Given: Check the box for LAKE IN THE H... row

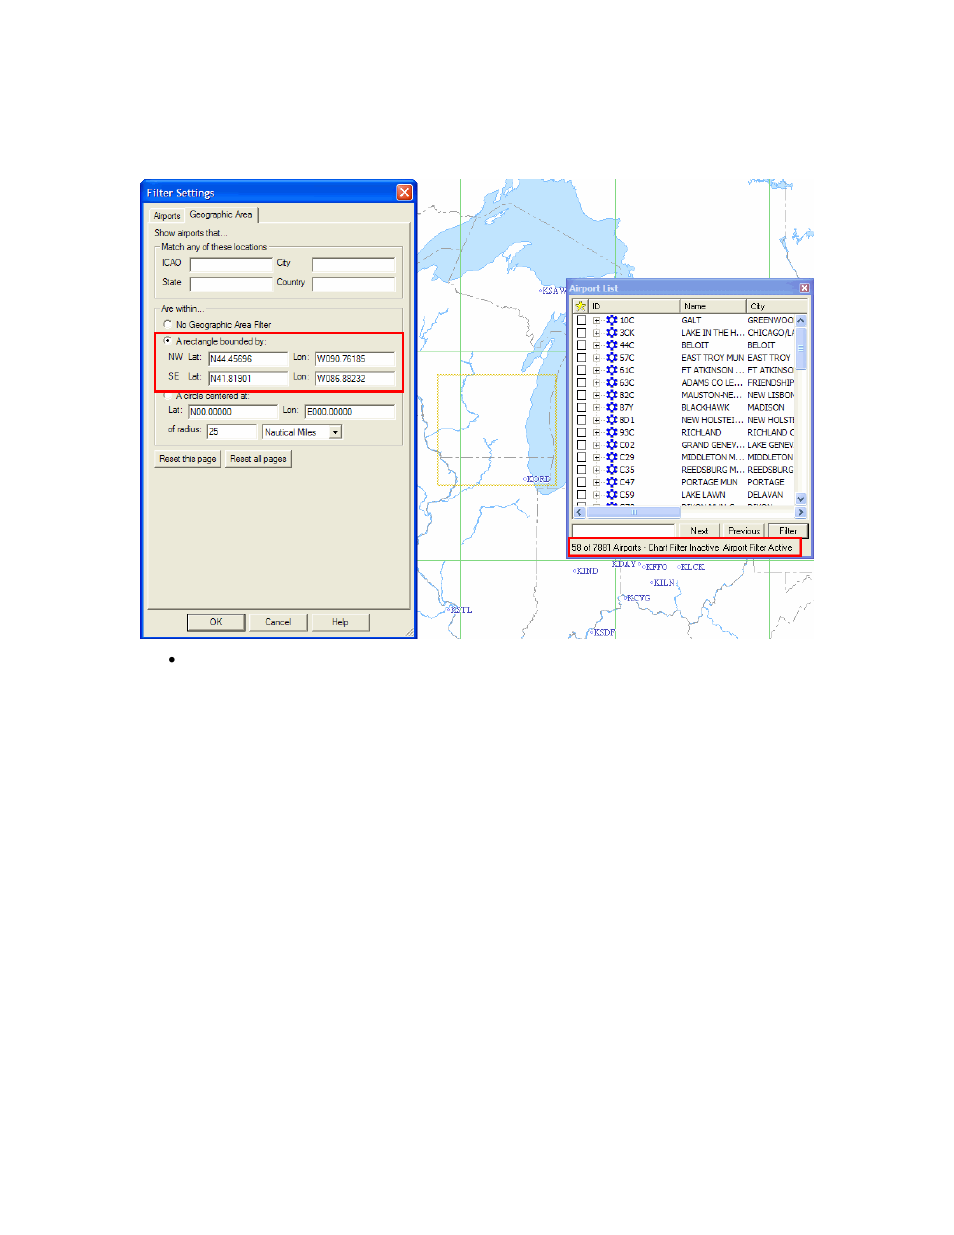Looking at the screenshot, I should (x=581, y=333).
